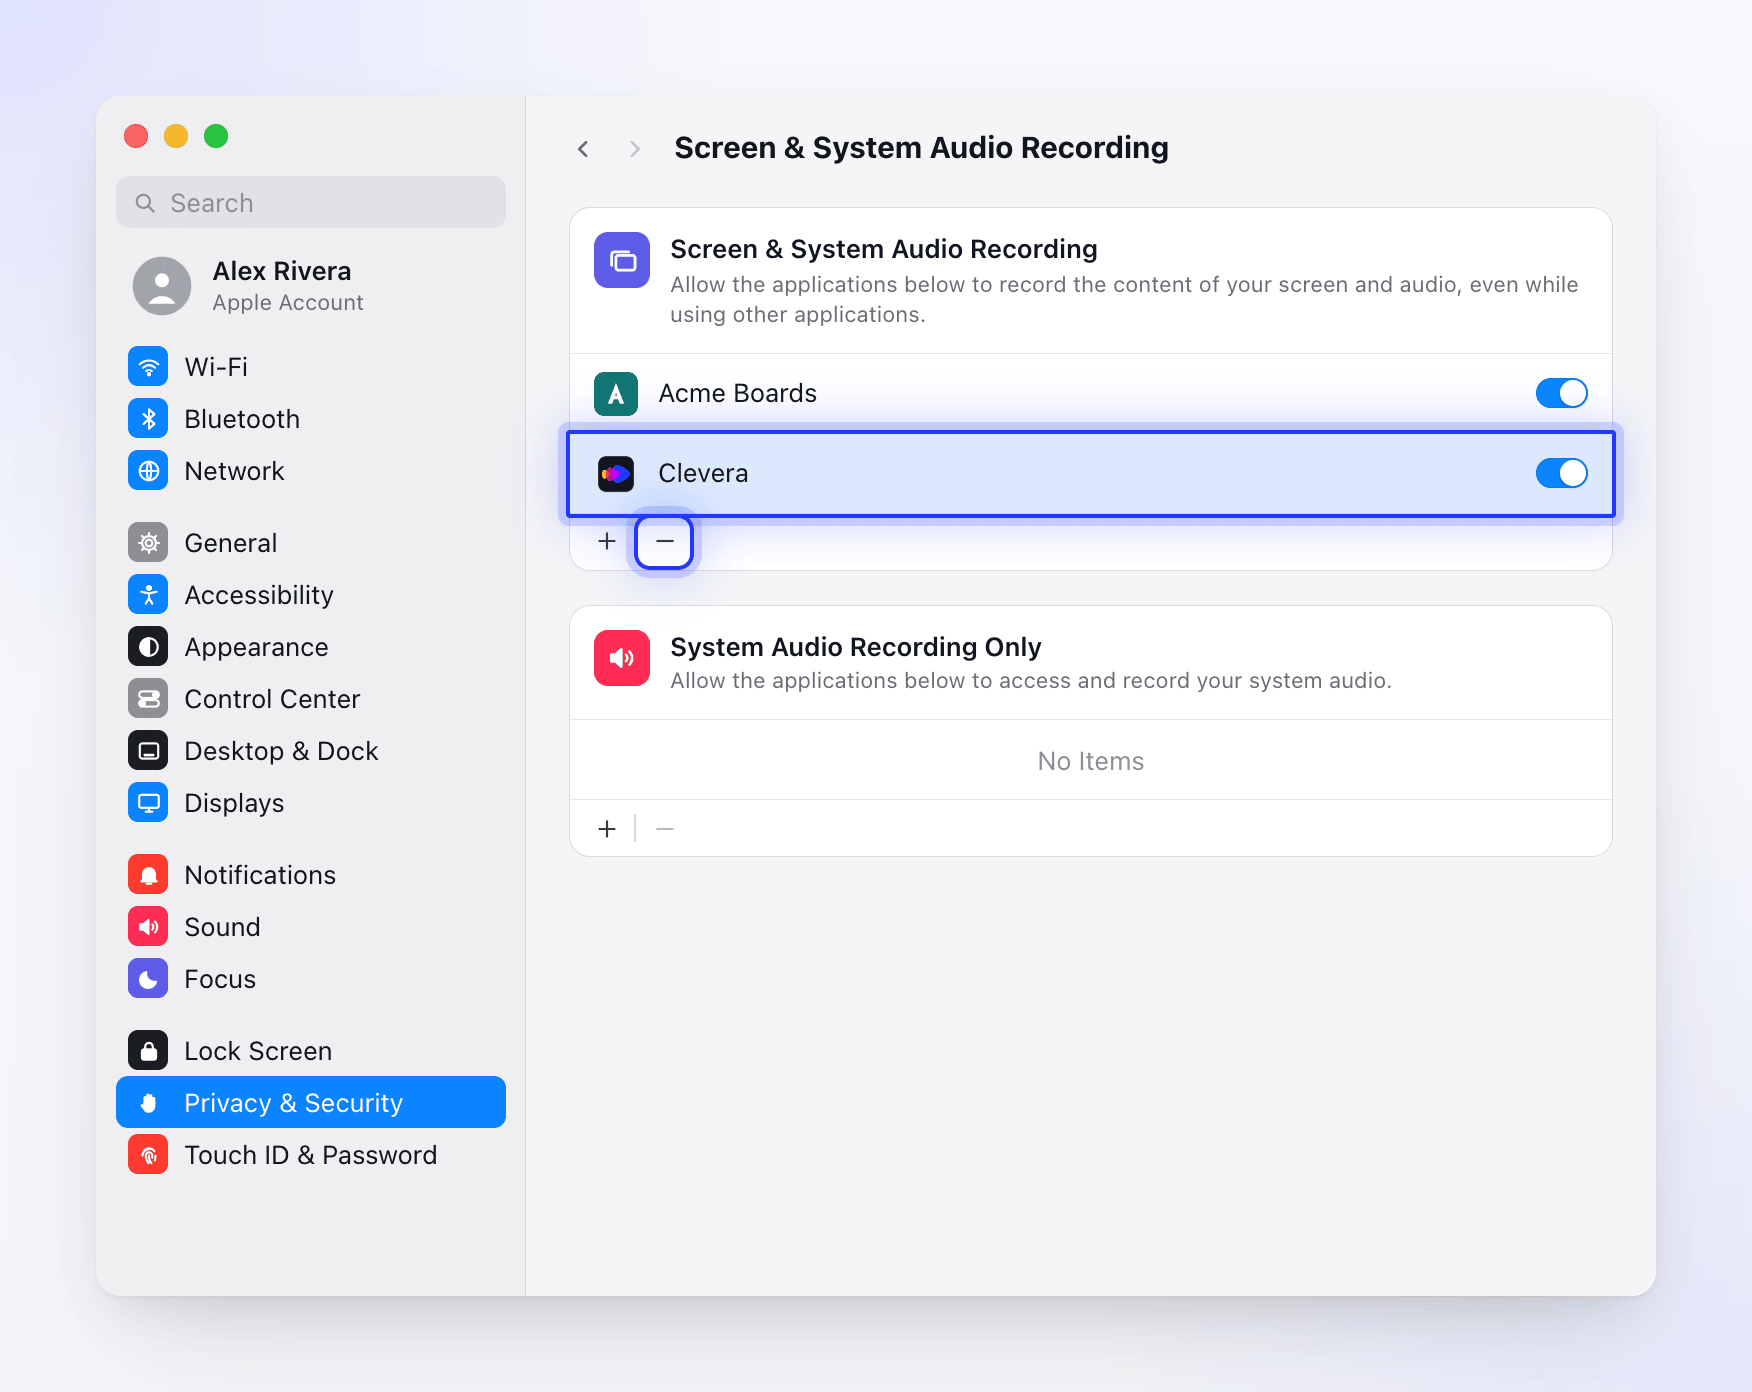
Task: Click the Acme Boards app icon
Action: pyautogui.click(x=616, y=393)
